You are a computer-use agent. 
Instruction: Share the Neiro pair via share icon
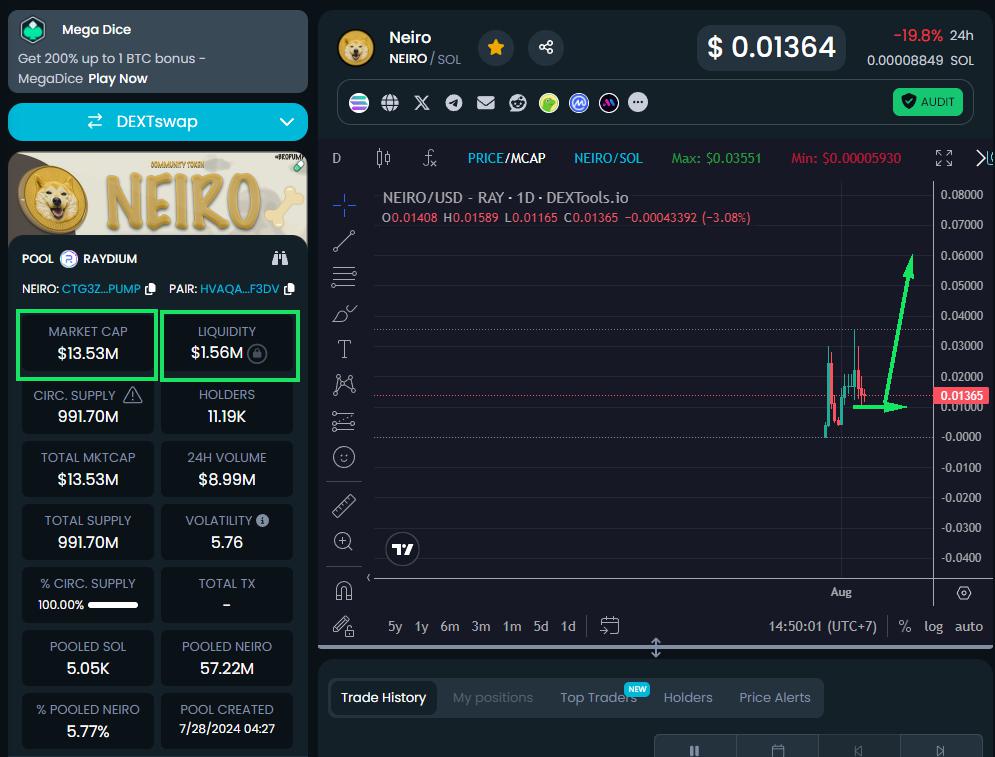(x=546, y=47)
